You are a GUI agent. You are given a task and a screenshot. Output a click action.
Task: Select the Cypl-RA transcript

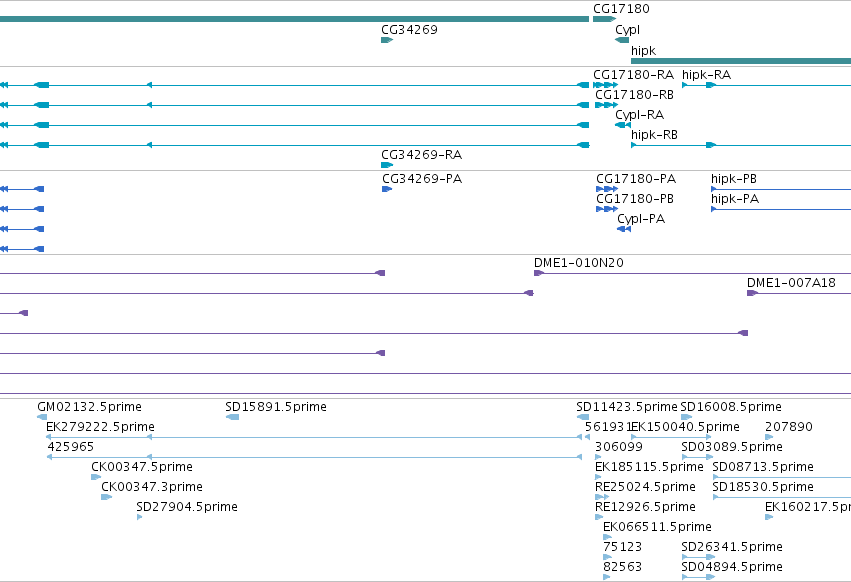coord(623,125)
